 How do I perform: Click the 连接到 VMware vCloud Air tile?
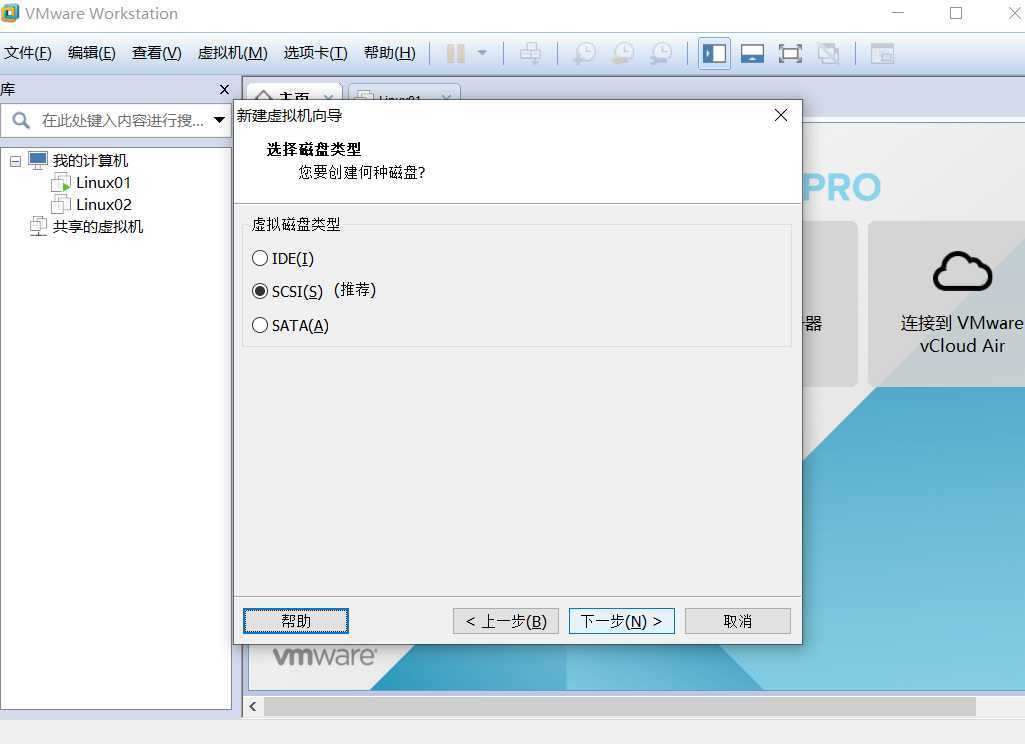[x=947, y=303]
